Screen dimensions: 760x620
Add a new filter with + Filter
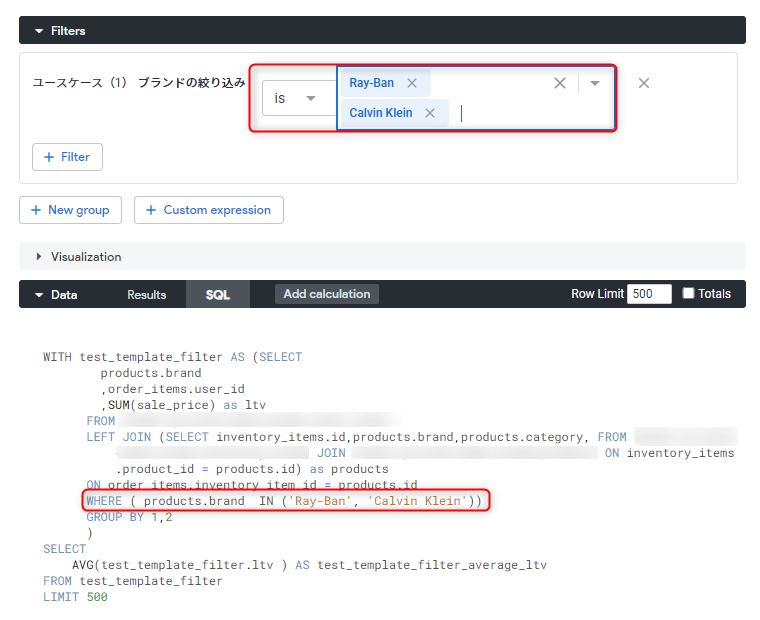[x=67, y=157]
